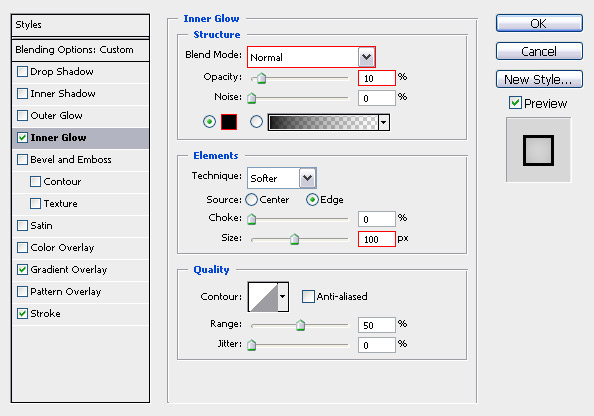
Task: Open the Contour curve picker thumbnail
Action: (263, 297)
